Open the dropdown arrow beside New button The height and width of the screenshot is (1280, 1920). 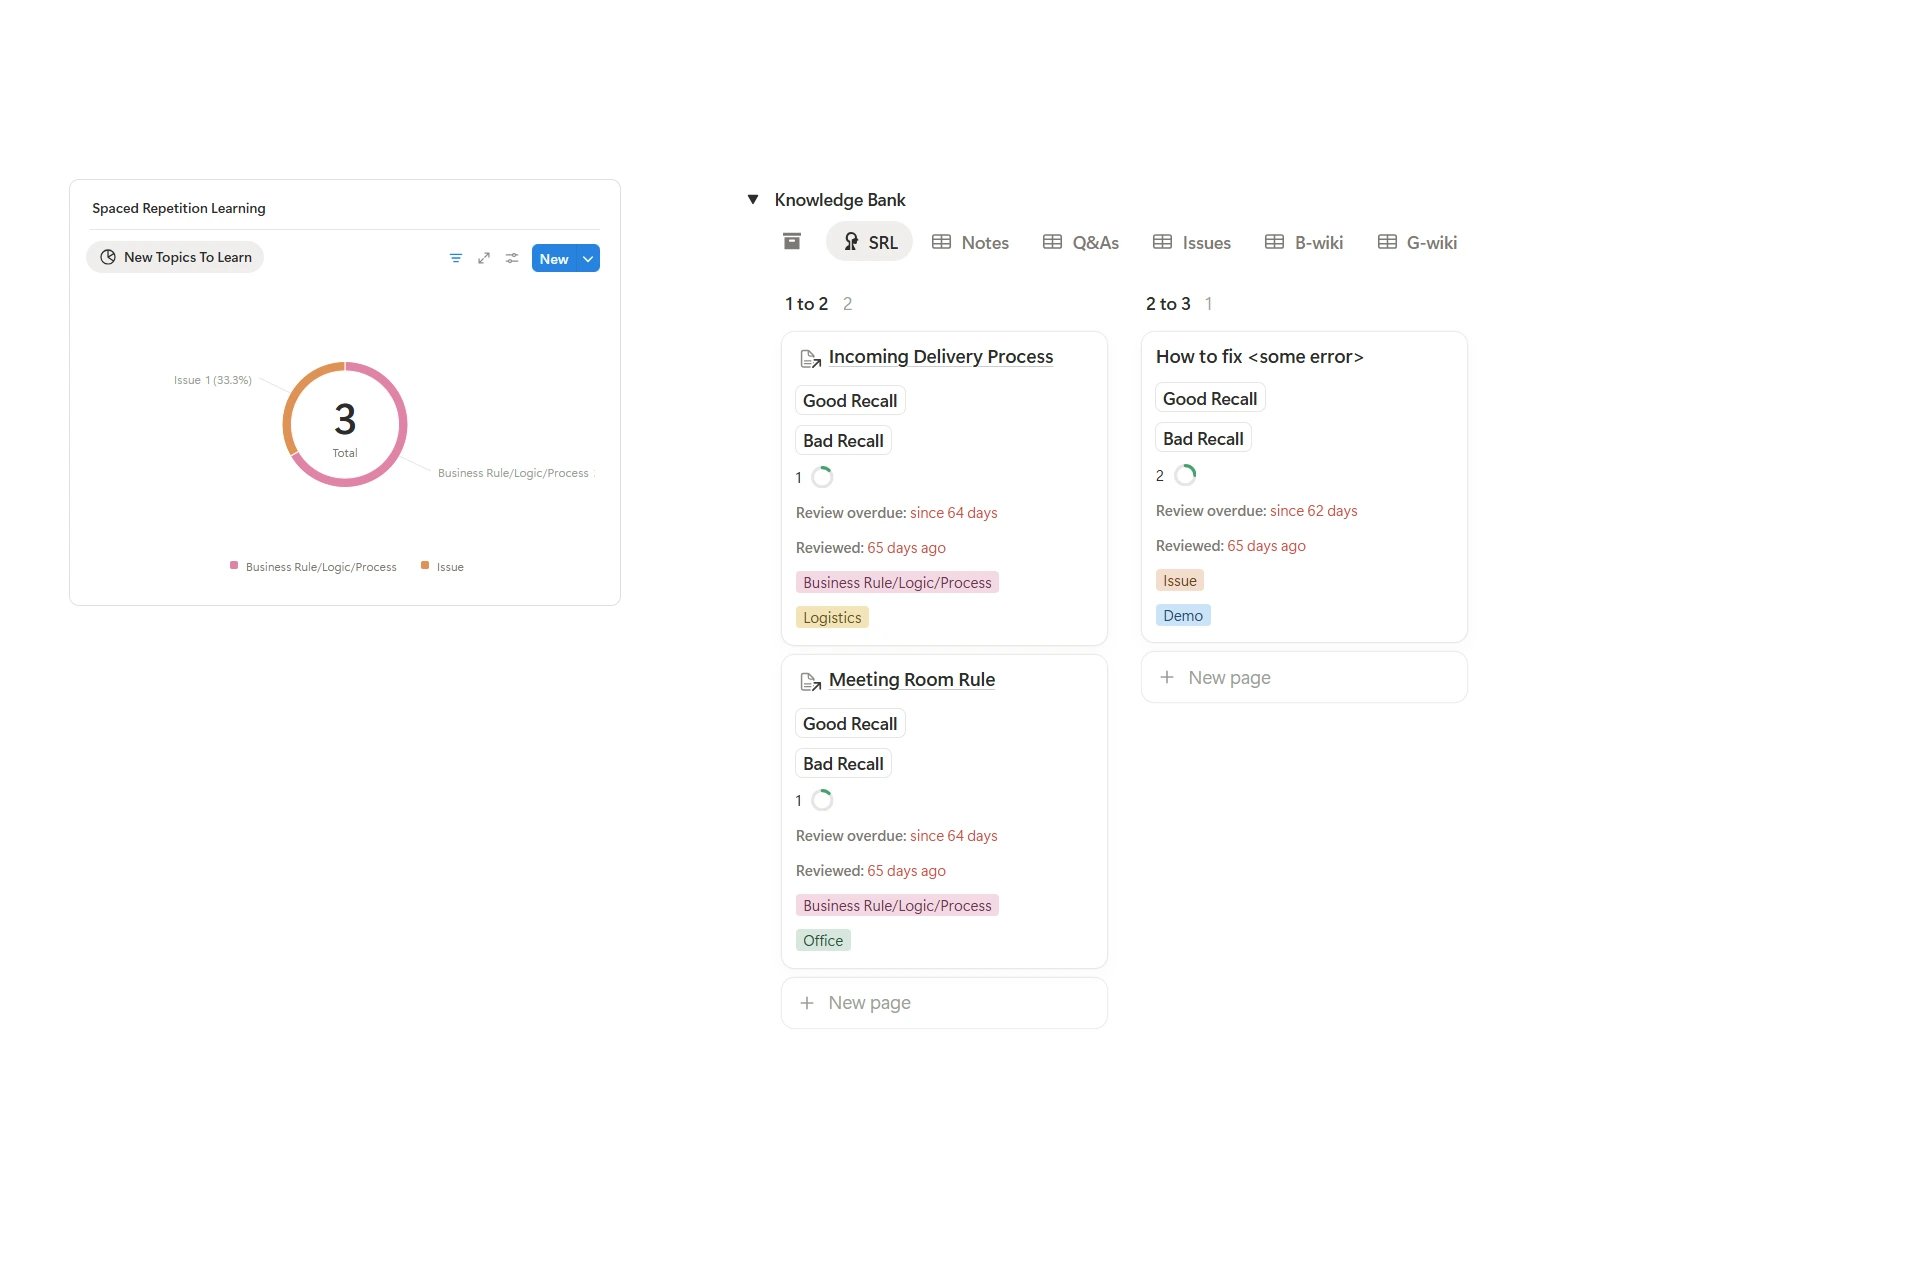click(589, 259)
